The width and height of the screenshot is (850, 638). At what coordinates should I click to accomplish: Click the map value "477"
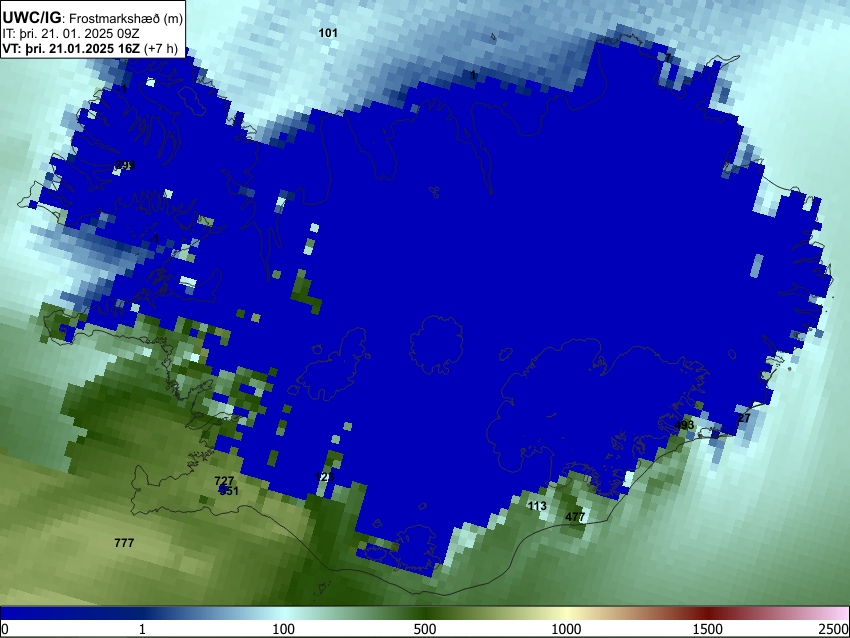(x=575, y=517)
